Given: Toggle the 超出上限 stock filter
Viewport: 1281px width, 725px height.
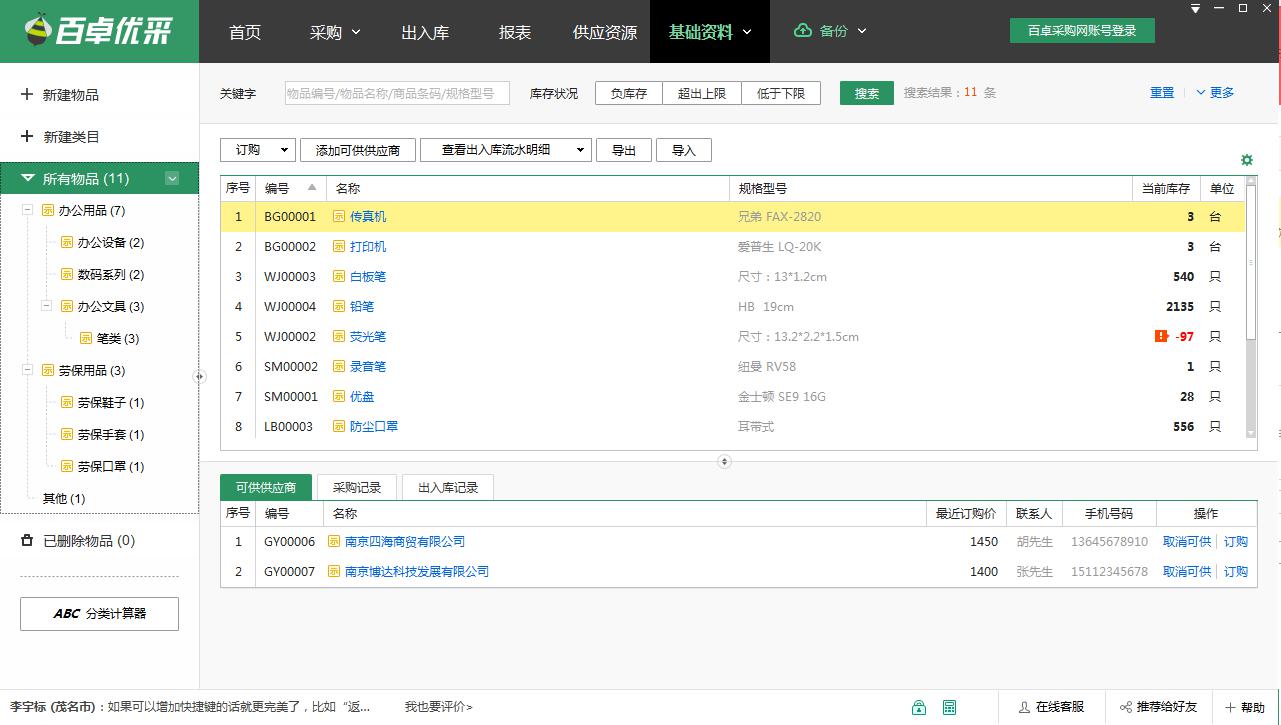Looking at the screenshot, I should (703, 93).
